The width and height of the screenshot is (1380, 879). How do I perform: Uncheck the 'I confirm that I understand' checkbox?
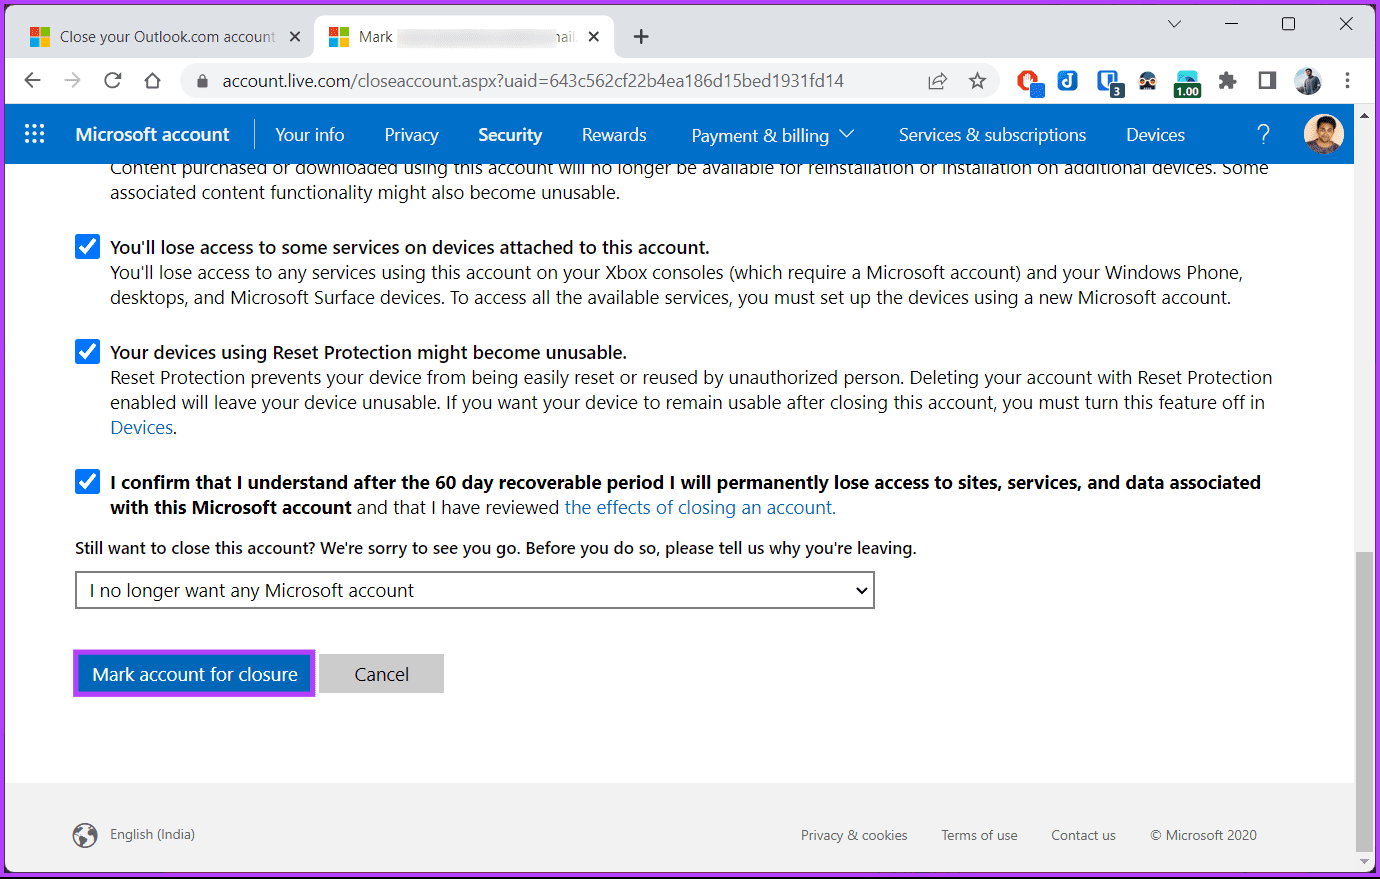click(88, 482)
